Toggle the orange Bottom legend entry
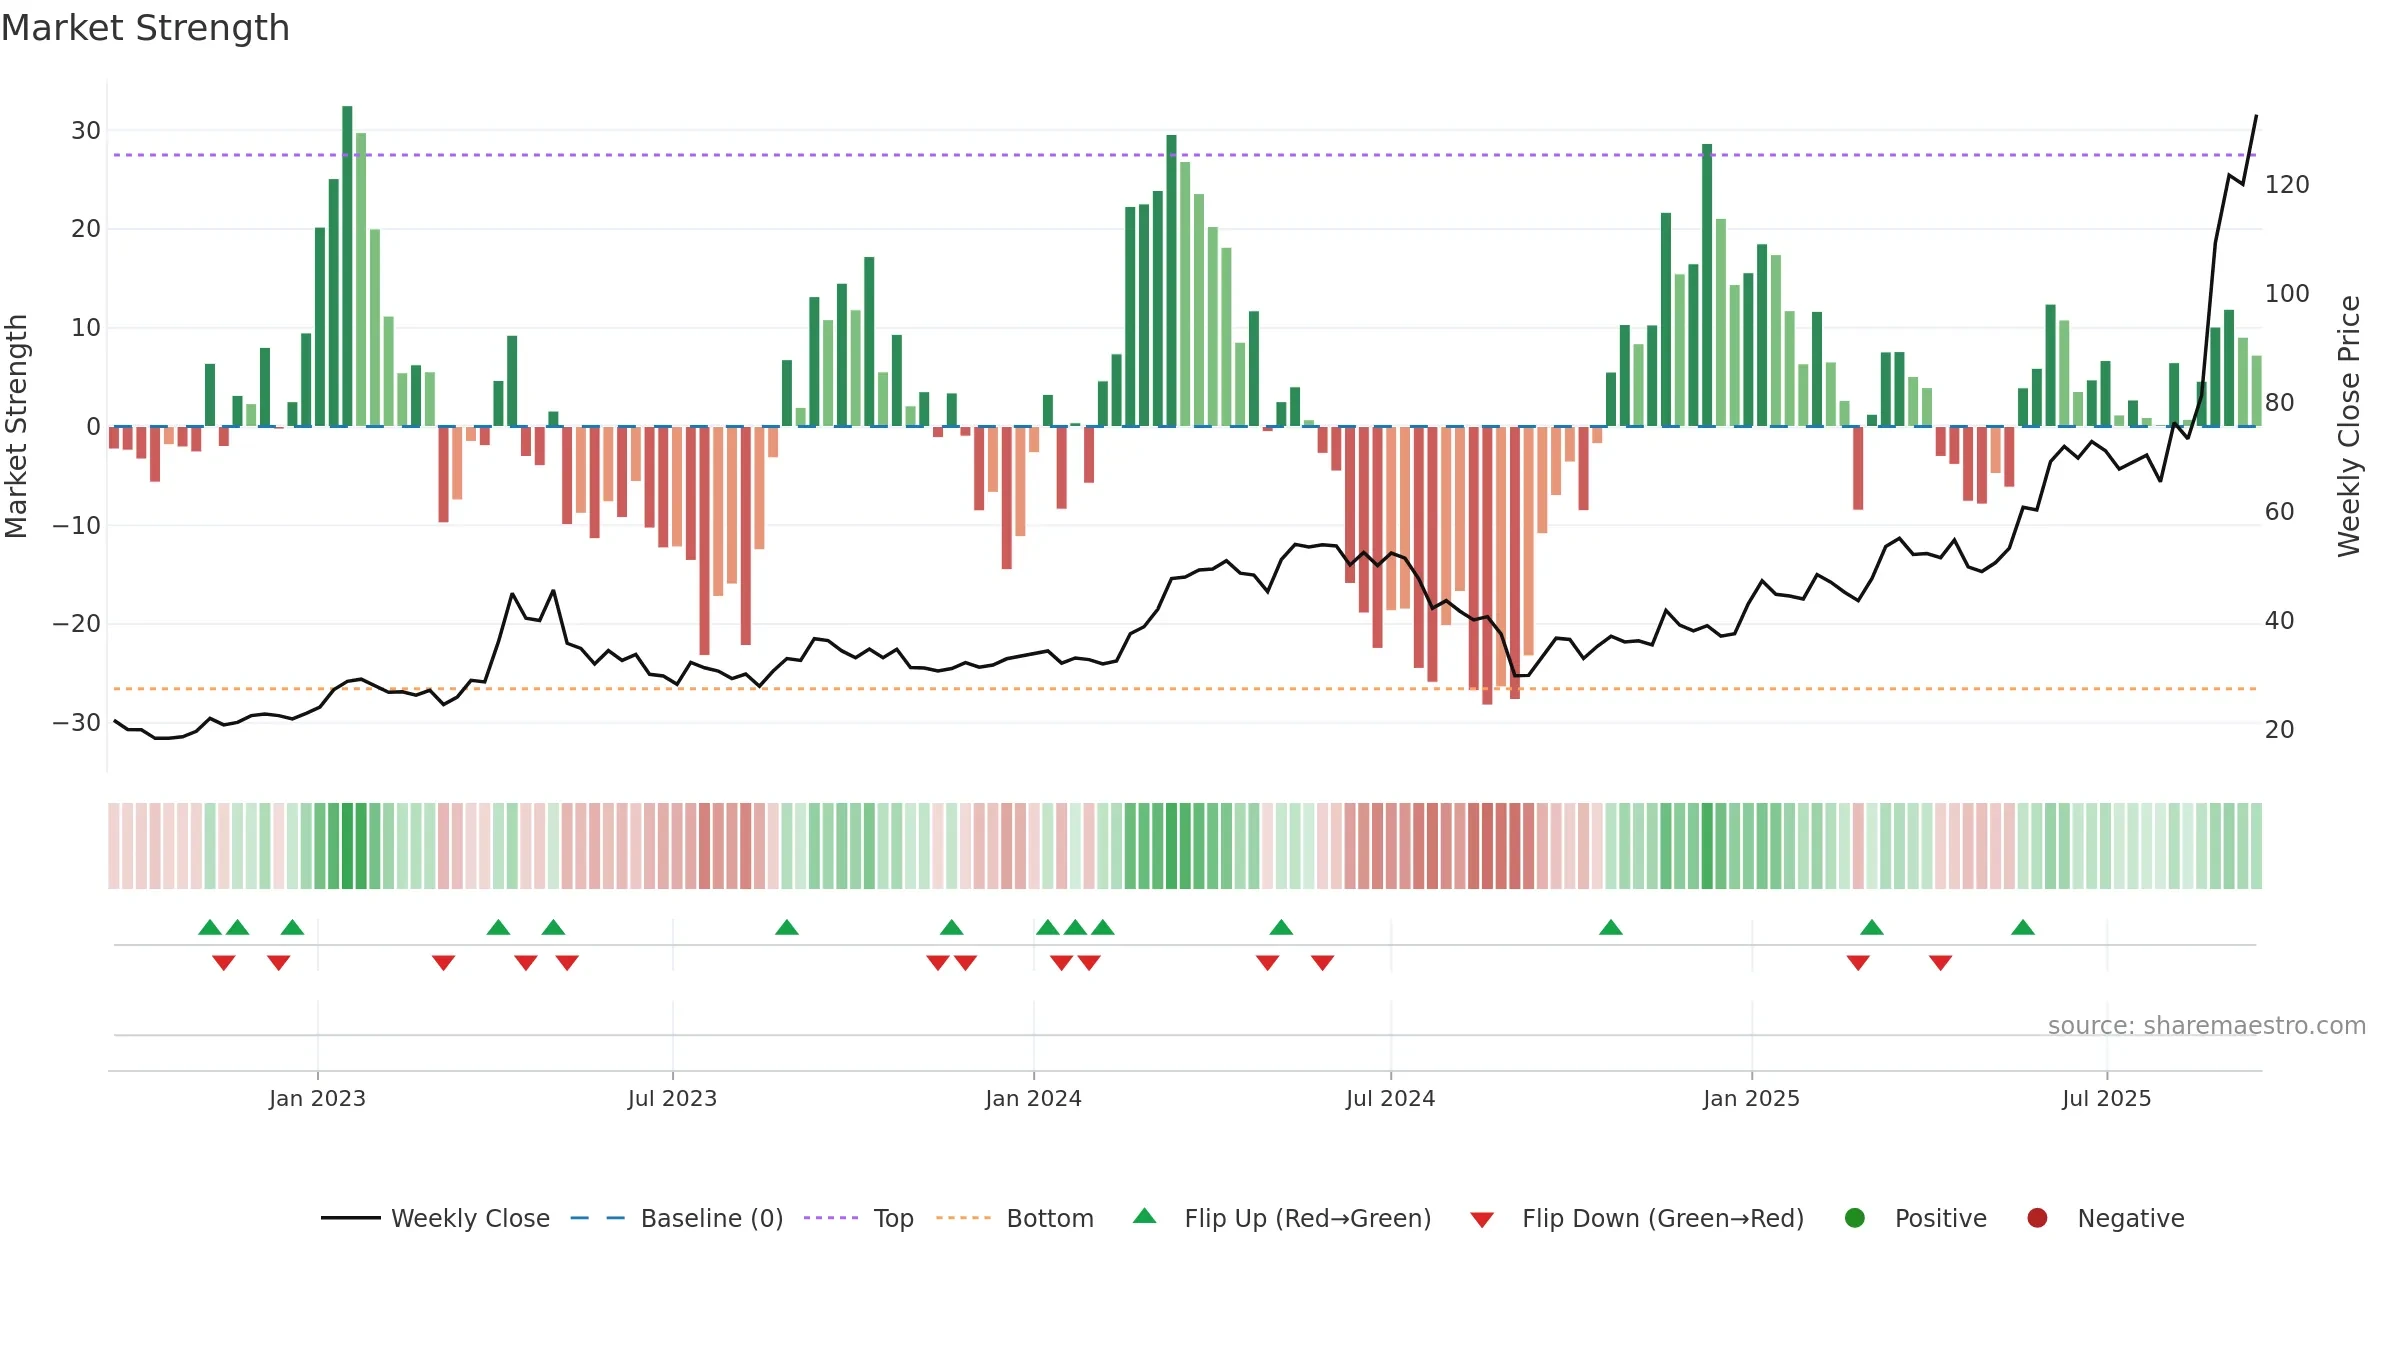This screenshot has height=1350, width=2400. [1014, 1218]
